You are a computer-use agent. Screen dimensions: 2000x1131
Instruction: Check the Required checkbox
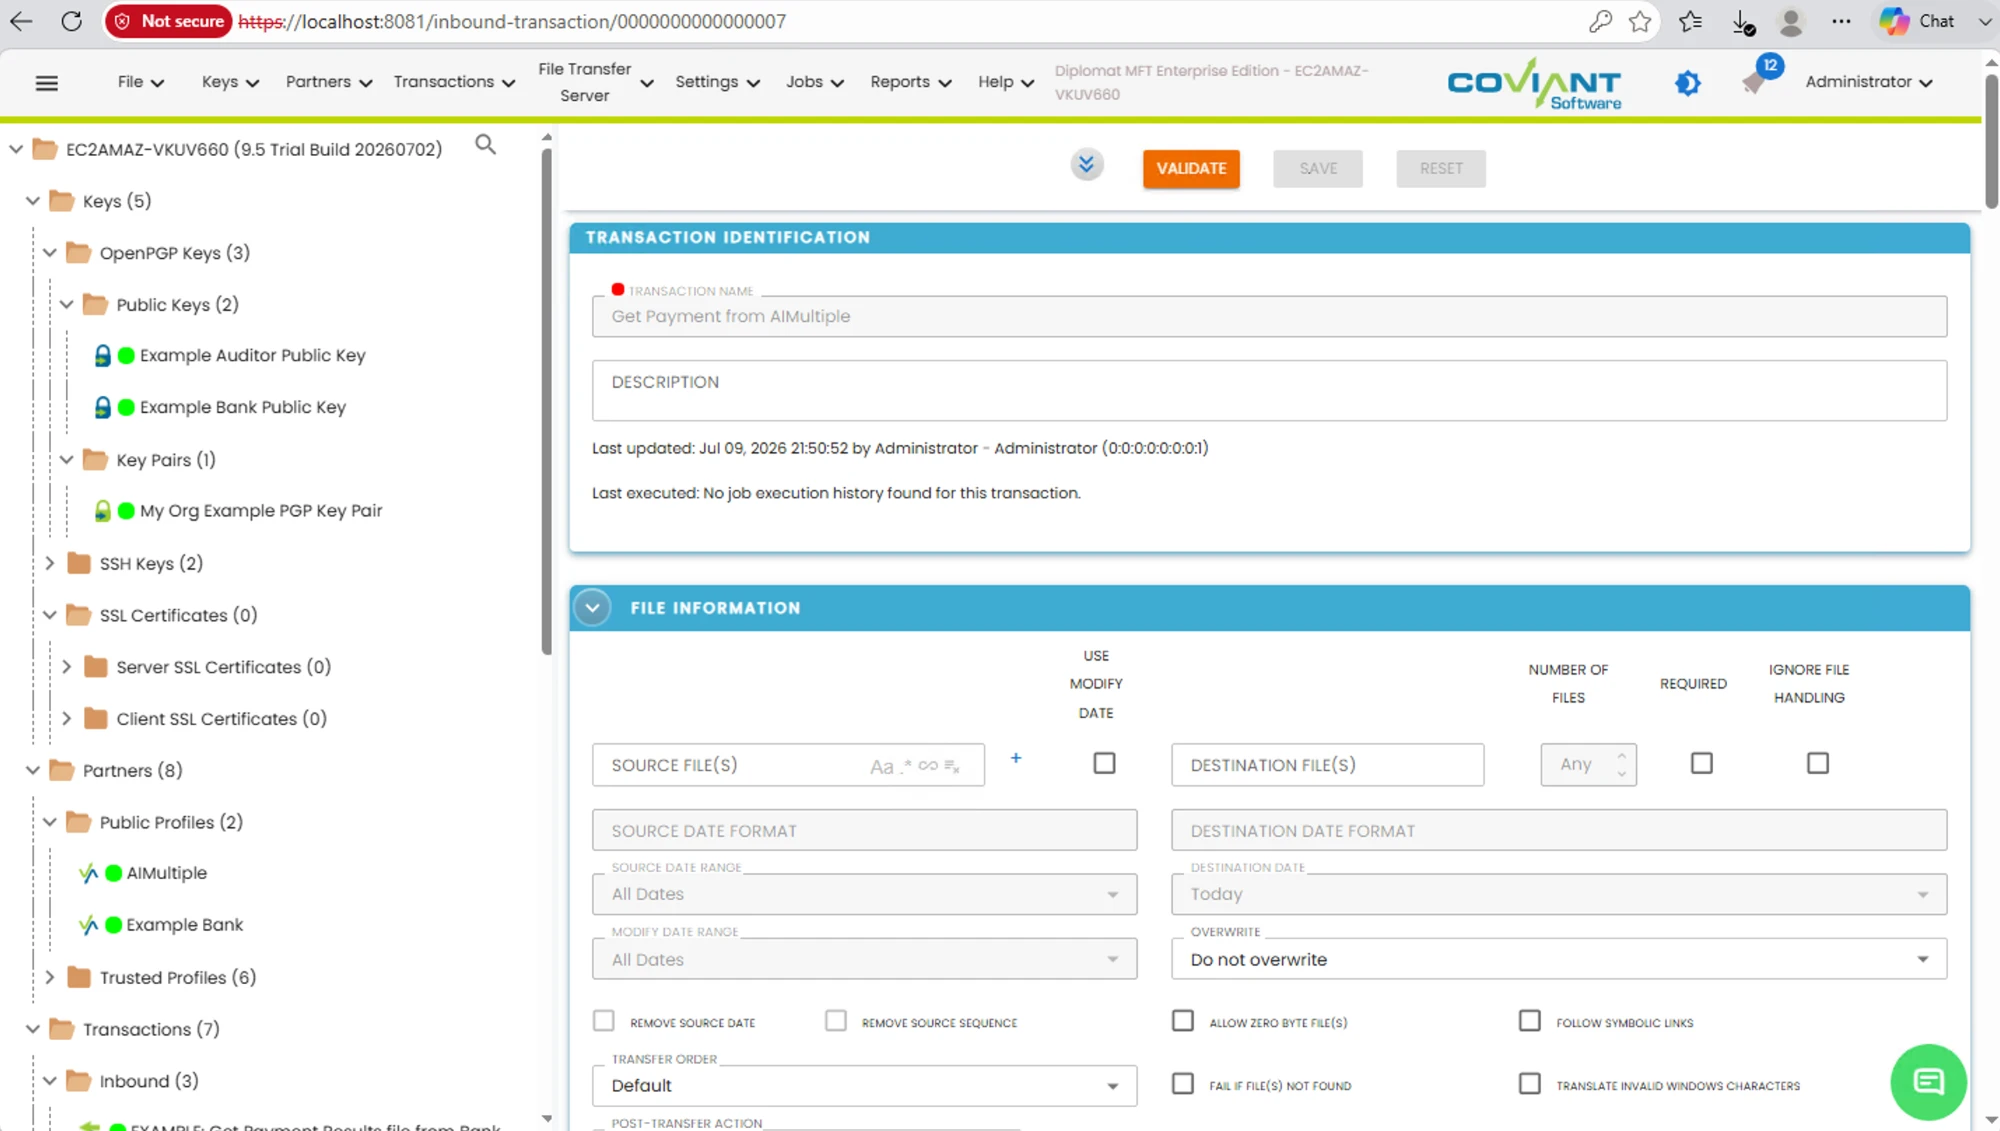coord(1701,763)
